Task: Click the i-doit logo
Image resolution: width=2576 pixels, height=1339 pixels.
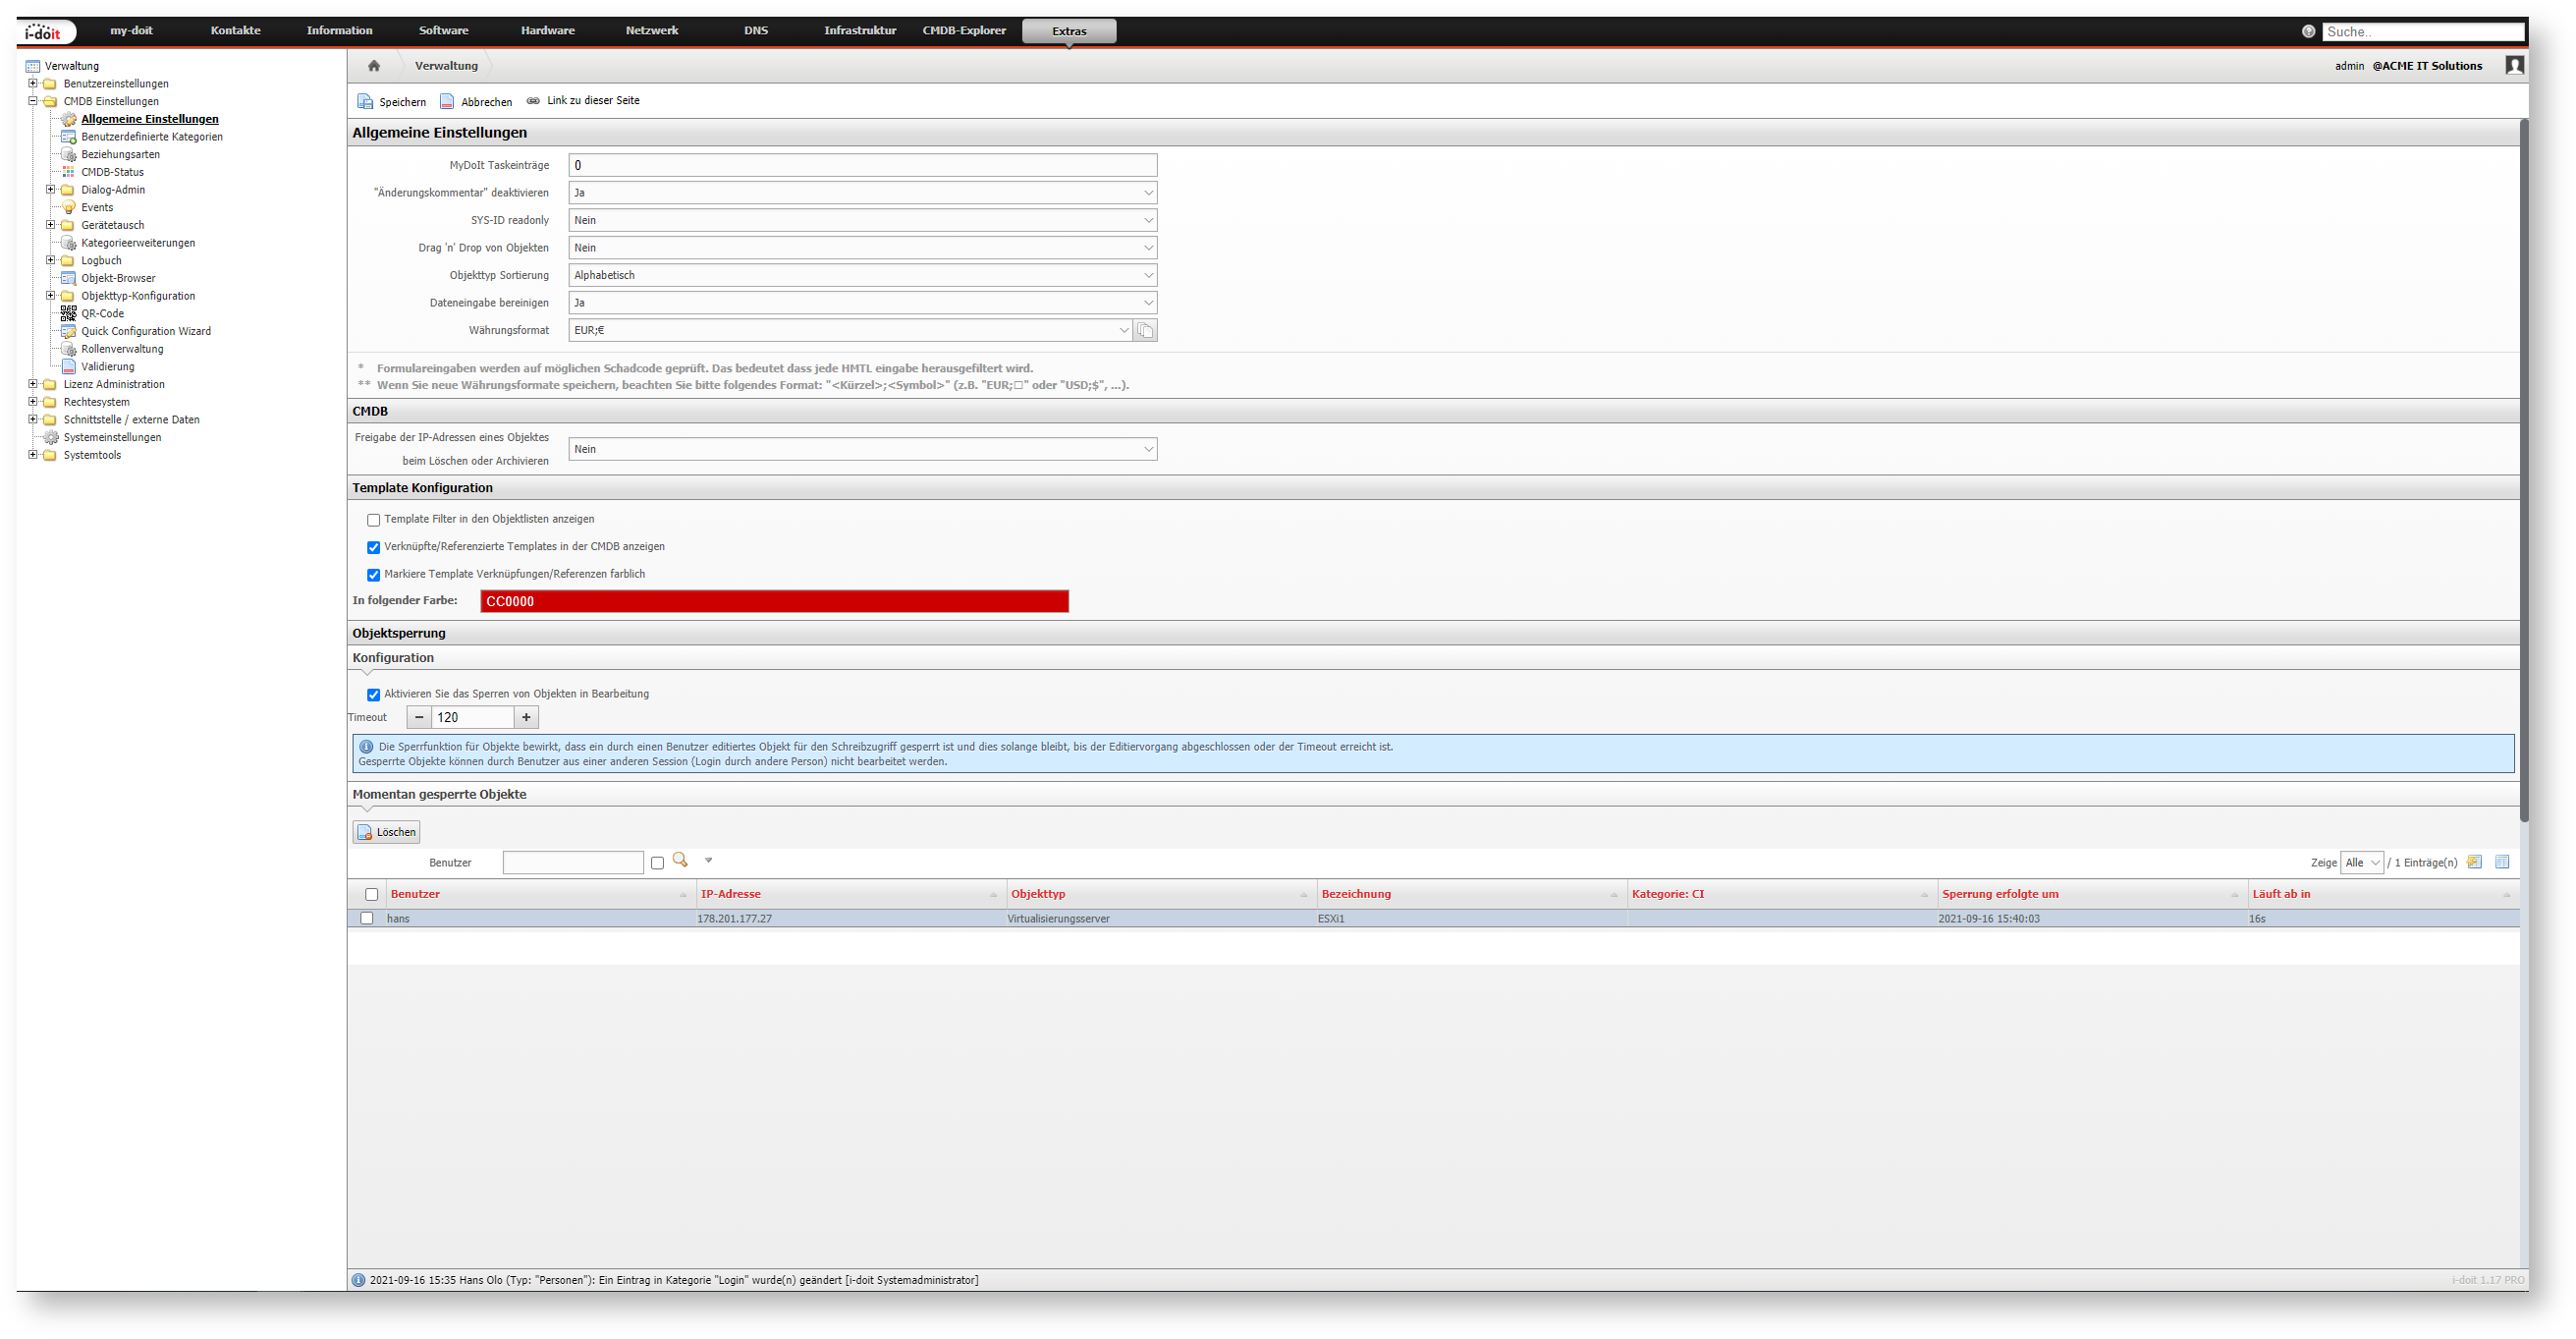Action: tap(43, 32)
